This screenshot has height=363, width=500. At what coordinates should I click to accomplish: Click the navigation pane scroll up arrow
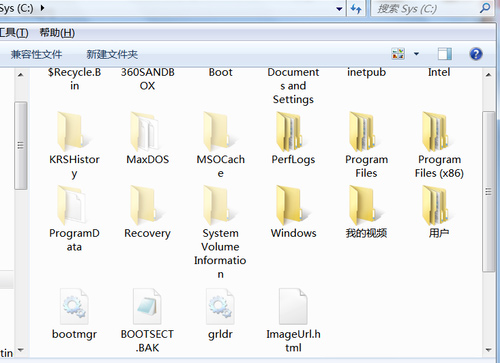click(x=21, y=75)
